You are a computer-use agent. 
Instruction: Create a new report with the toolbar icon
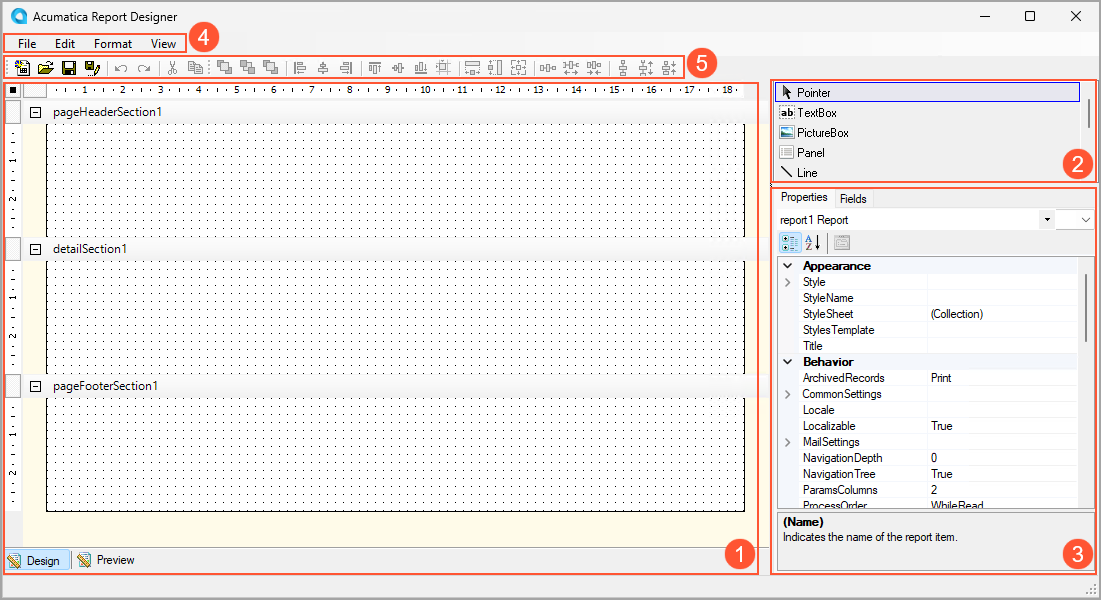[x=22, y=67]
